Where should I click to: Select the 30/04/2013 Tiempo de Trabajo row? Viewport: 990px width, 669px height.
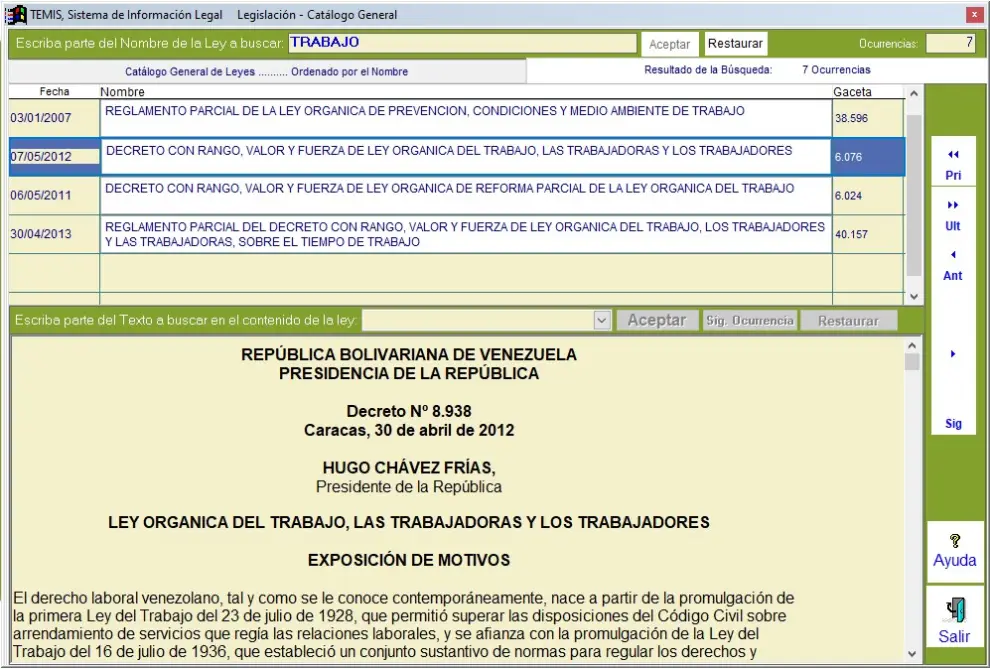pyautogui.click(x=465, y=235)
